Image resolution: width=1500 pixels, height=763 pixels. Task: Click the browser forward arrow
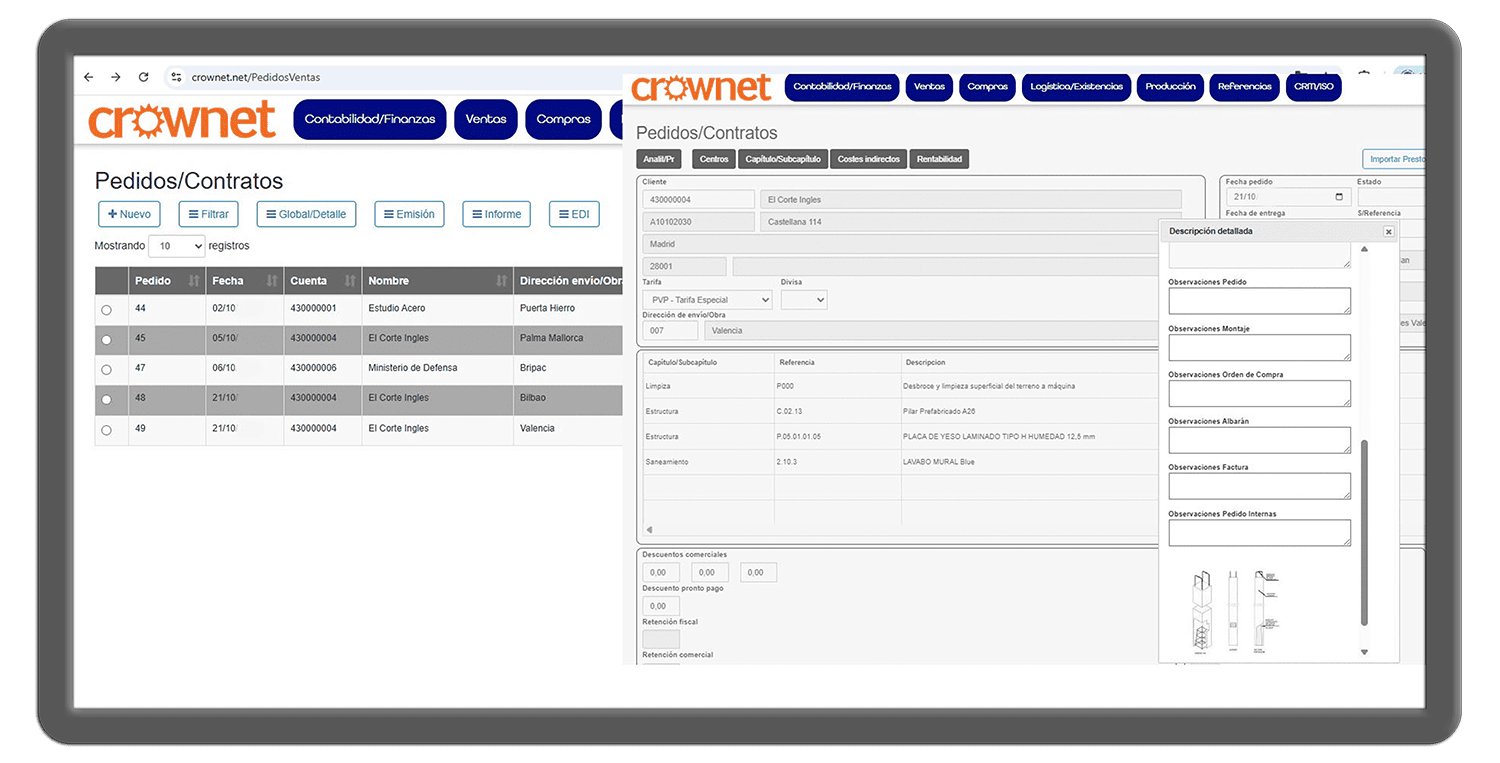coord(116,77)
